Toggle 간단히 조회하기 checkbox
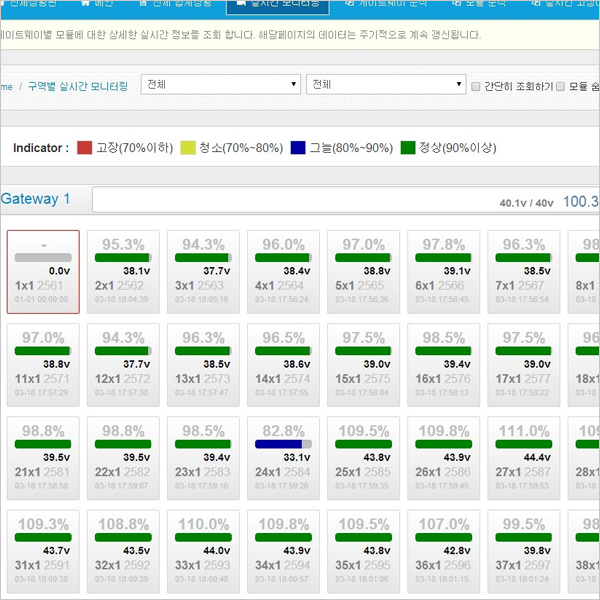Image resolution: width=600 pixels, height=600 pixels. click(475, 86)
